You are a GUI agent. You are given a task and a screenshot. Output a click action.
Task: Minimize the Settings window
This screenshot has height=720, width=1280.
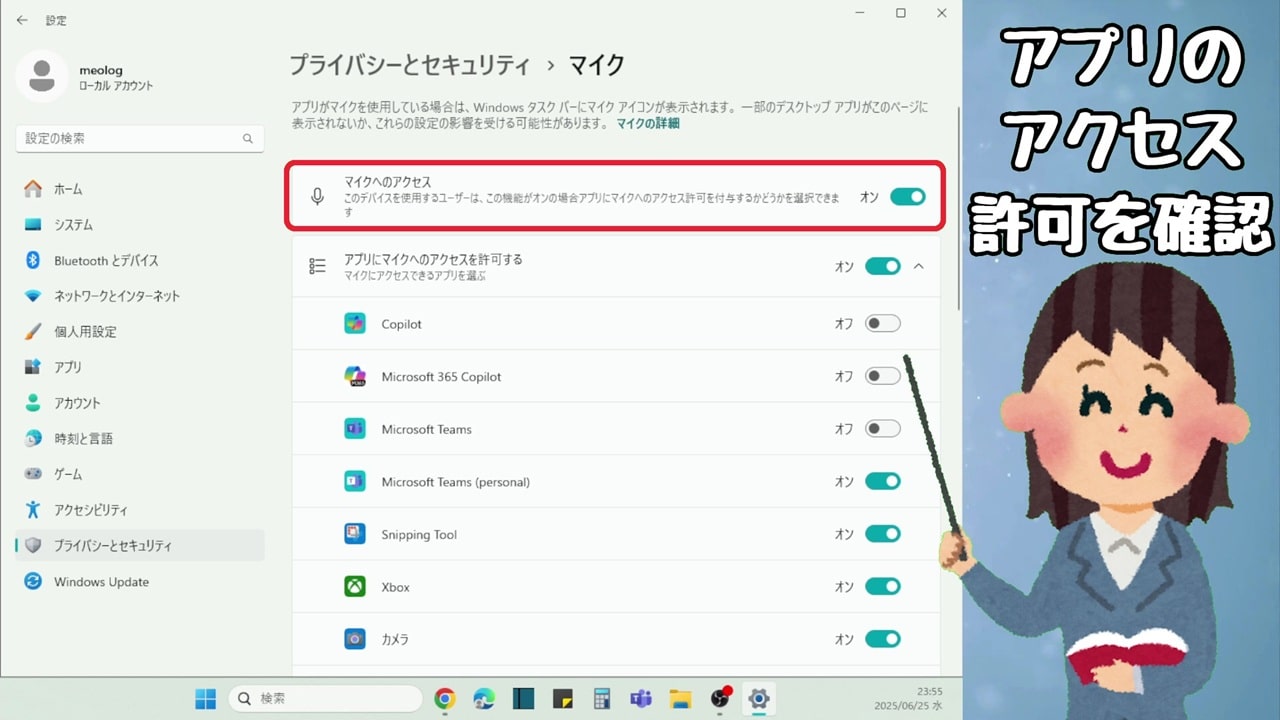tap(860, 13)
